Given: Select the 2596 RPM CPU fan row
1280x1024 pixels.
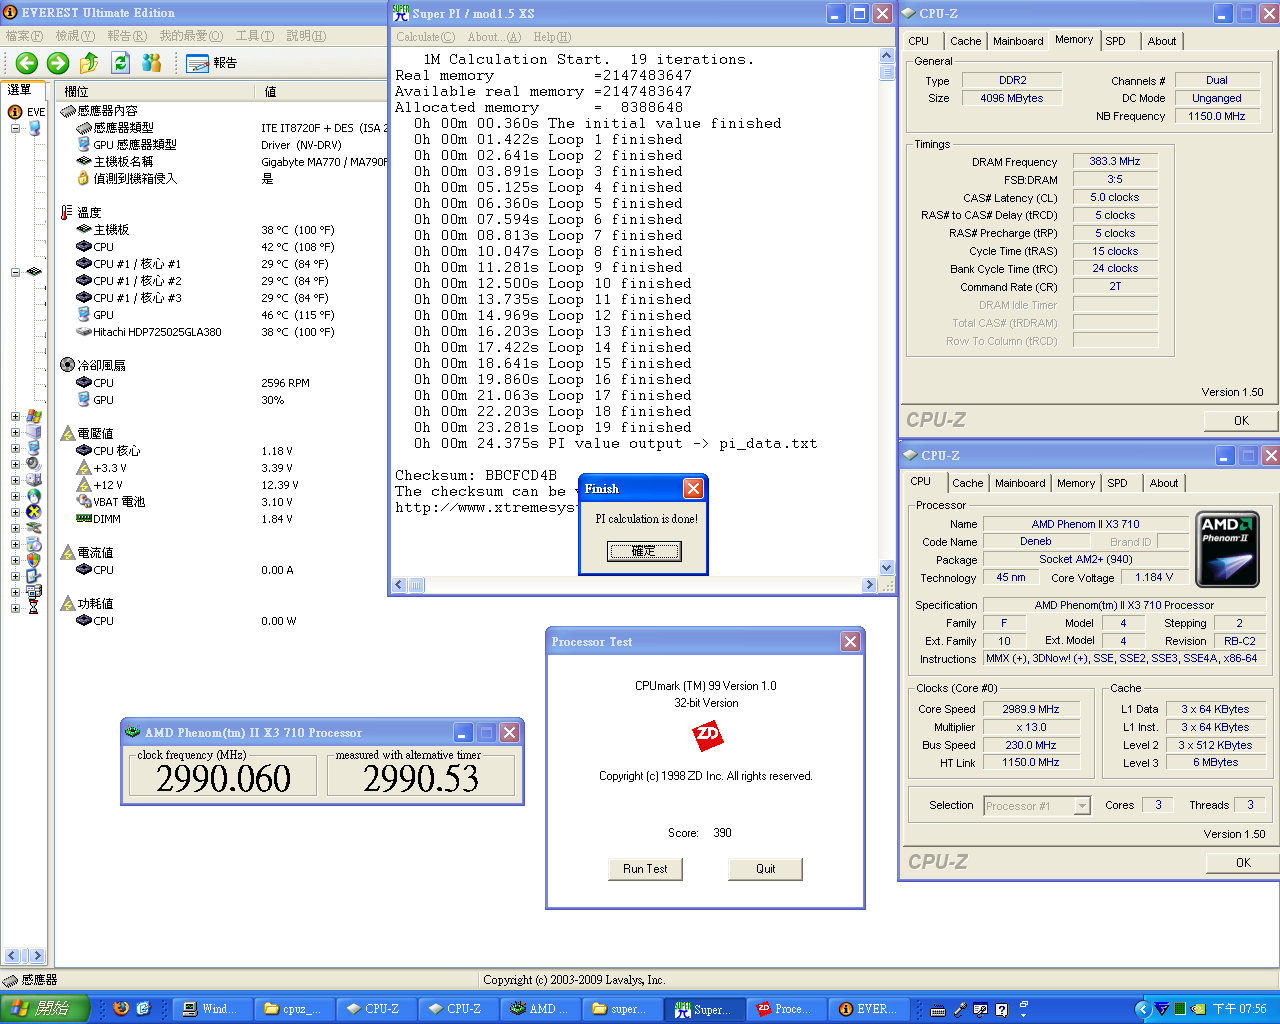Looking at the screenshot, I should (x=222, y=383).
